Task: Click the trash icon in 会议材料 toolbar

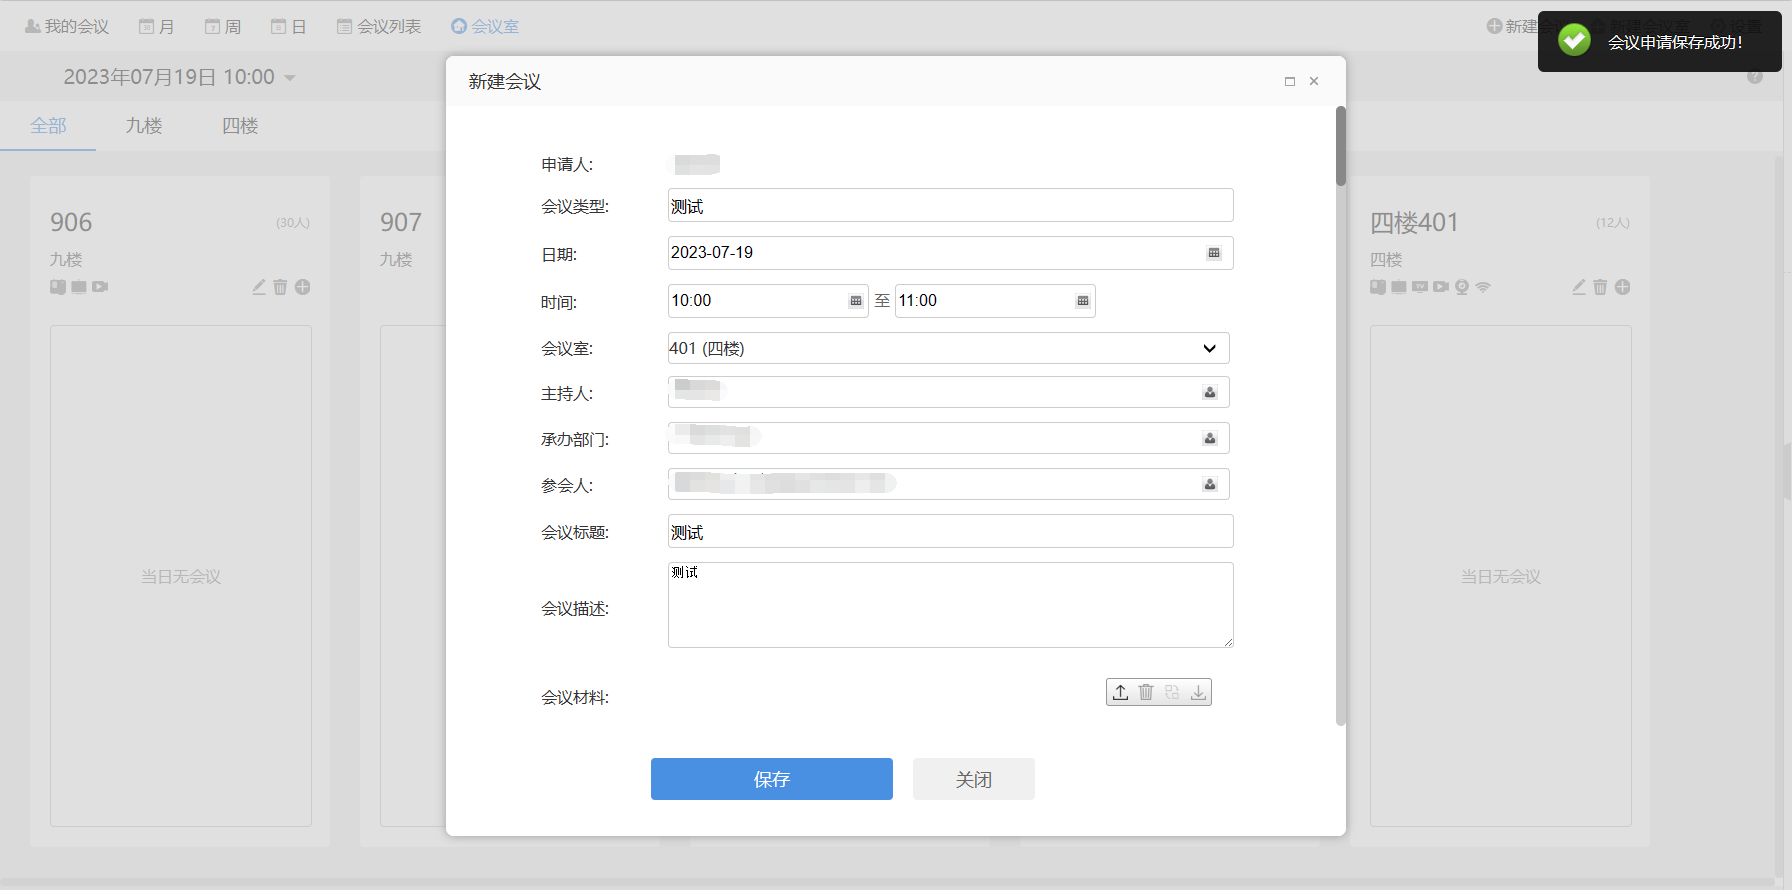Action: pyautogui.click(x=1146, y=692)
